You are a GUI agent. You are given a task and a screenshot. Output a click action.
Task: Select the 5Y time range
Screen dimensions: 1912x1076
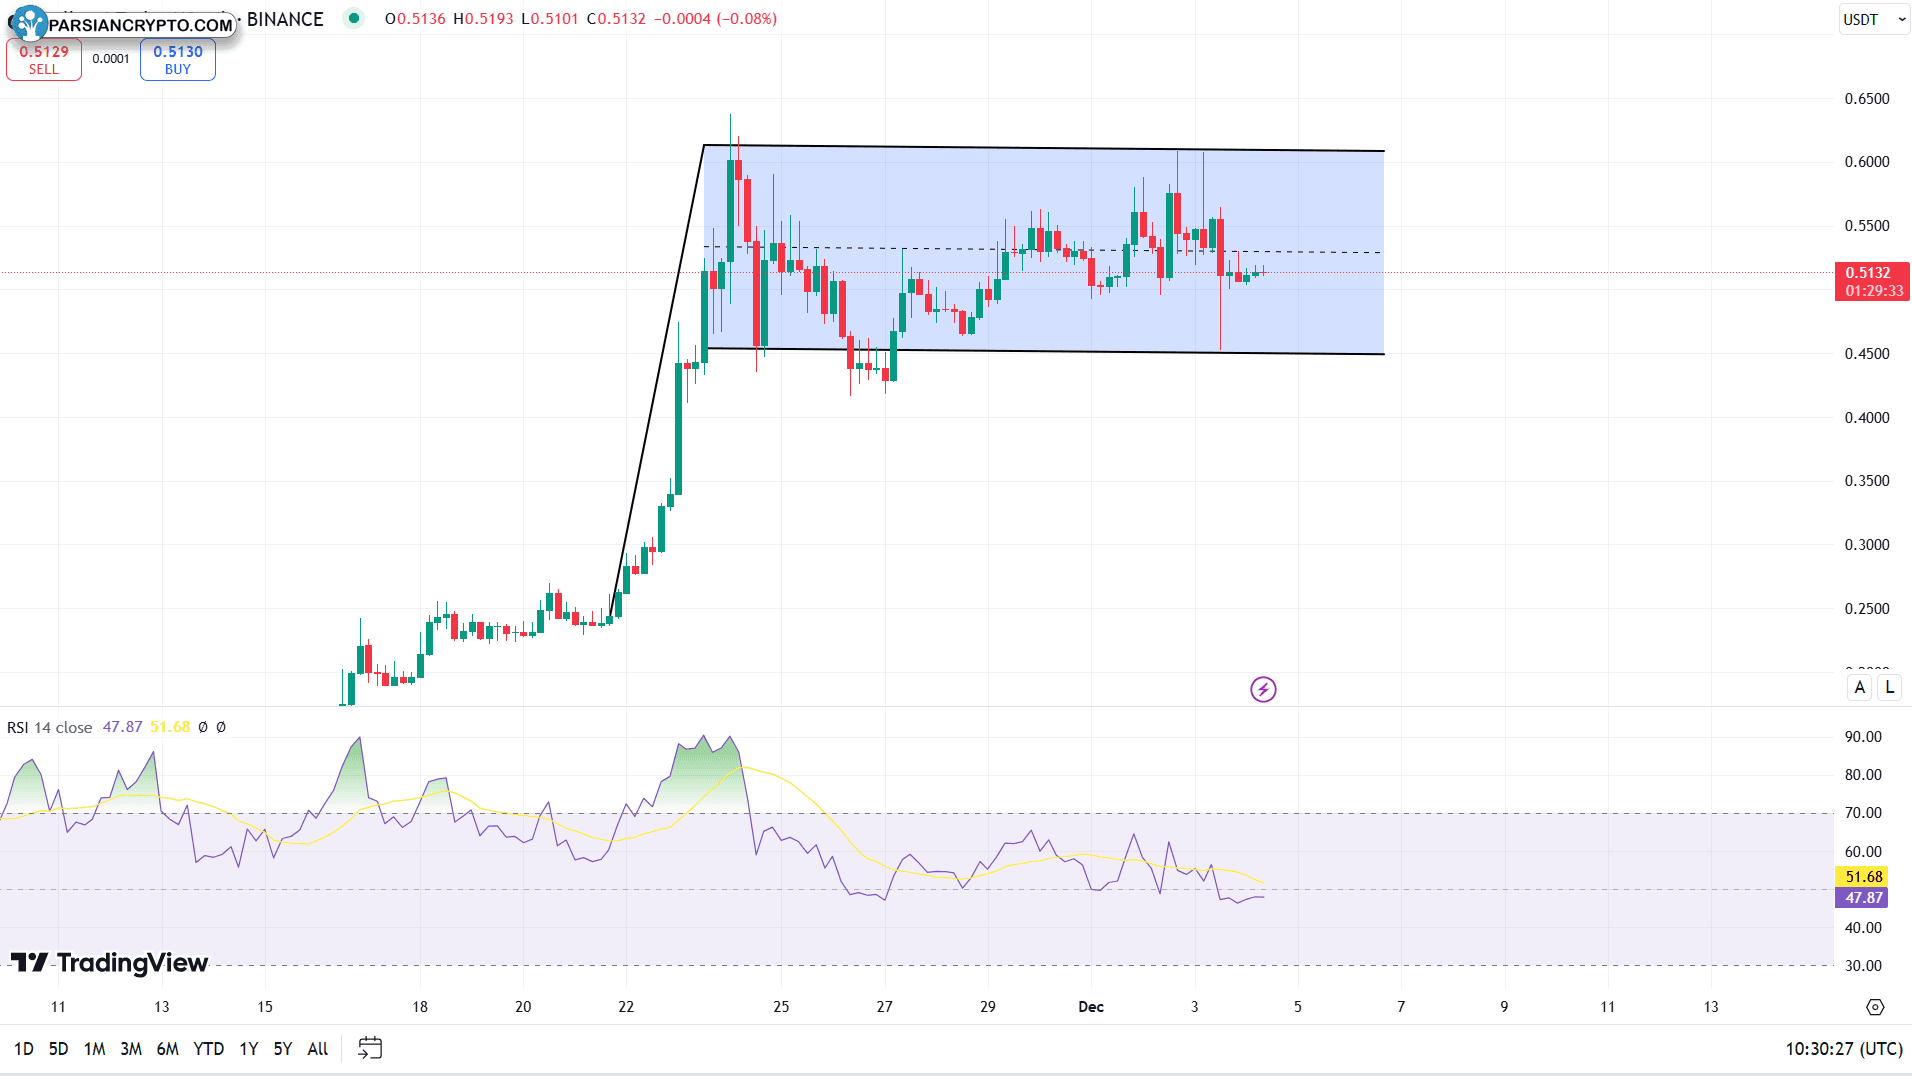pyautogui.click(x=283, y=1048)
